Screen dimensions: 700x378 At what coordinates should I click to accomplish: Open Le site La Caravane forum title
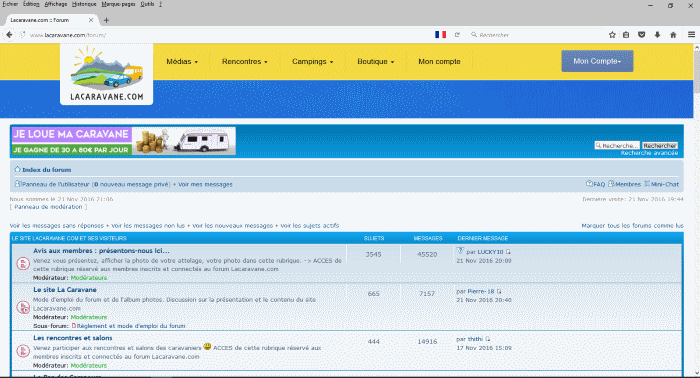tap(65, 290)
